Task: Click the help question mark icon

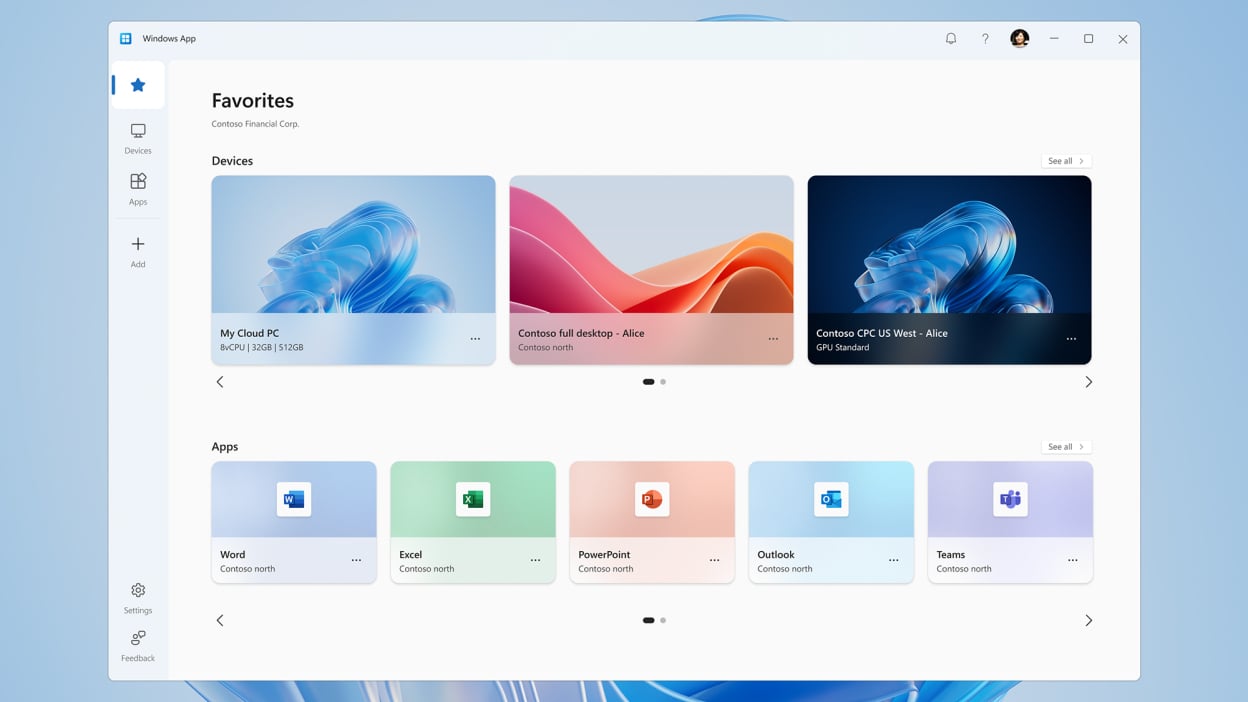Action: click(985, 39)
